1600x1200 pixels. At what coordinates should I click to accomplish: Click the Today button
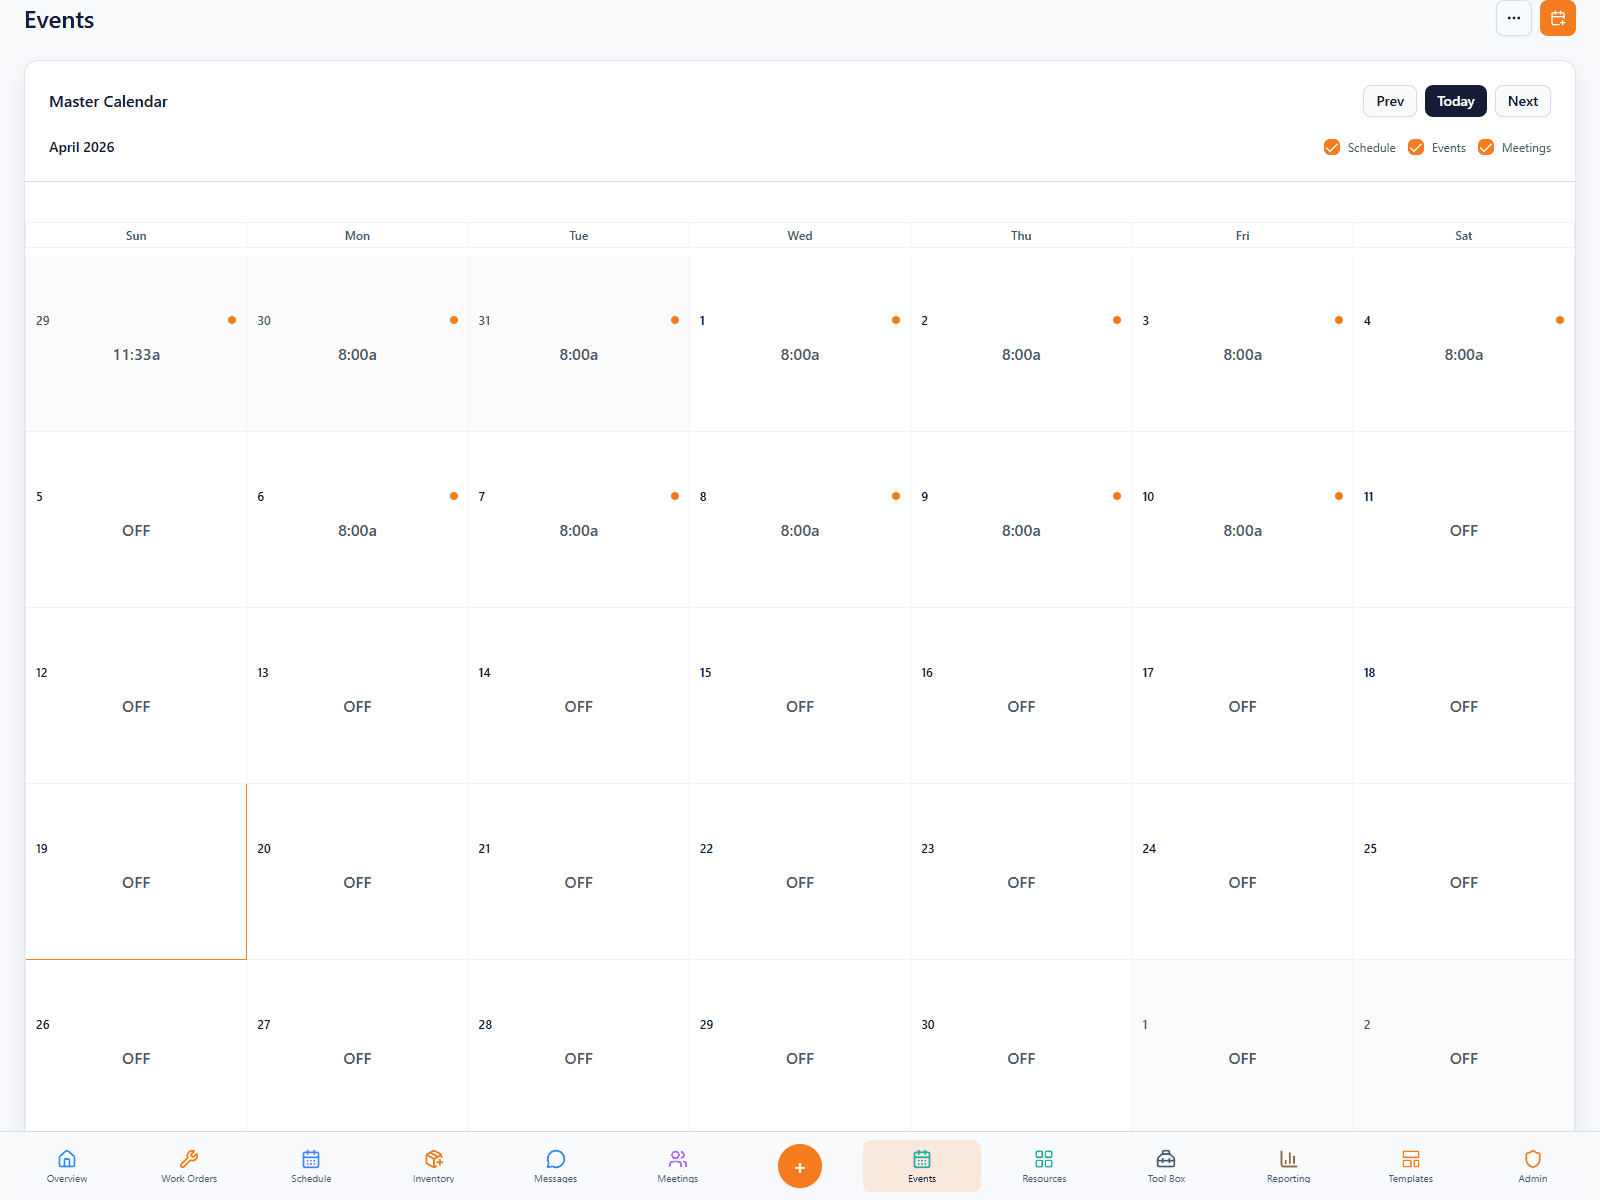pos(1455,101)
